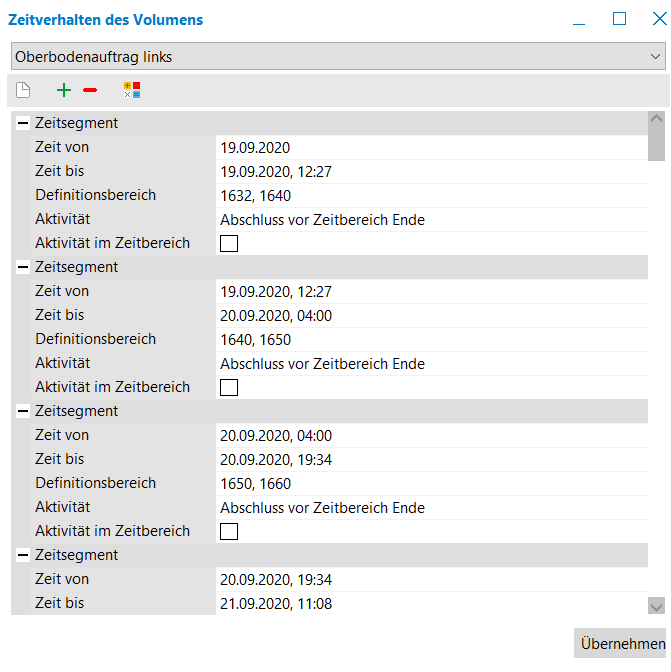This screenshot has height=672, width=671.
Task: Collapse the second Zeitsegment group
Action: (x=23, y=268)
